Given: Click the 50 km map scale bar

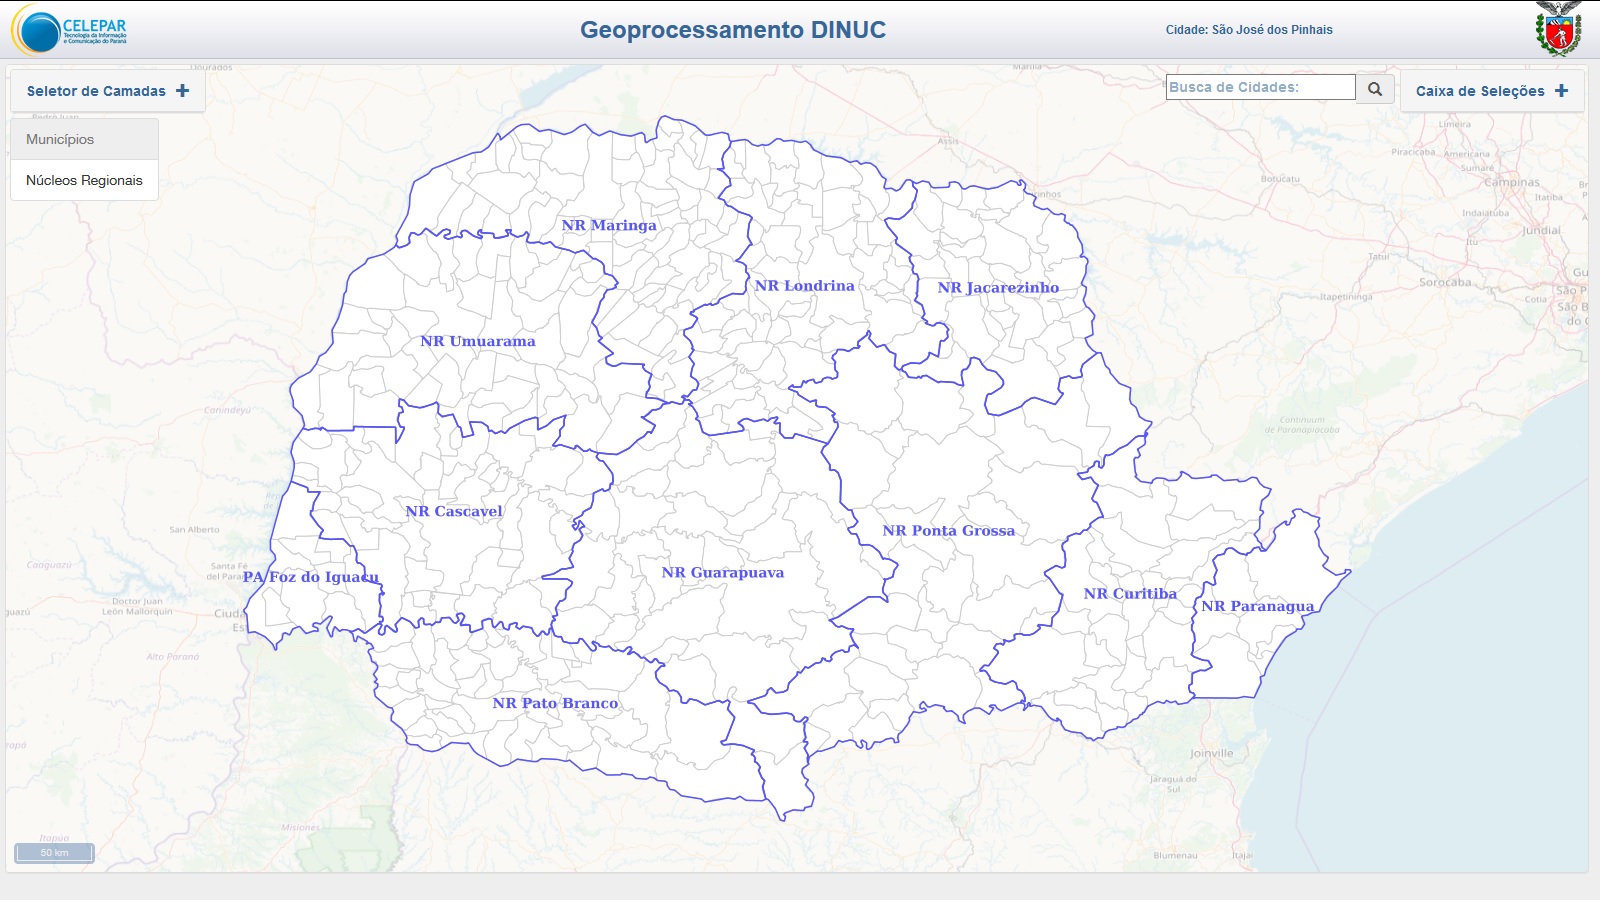Looking at the screenshot, I should [54, 853].
